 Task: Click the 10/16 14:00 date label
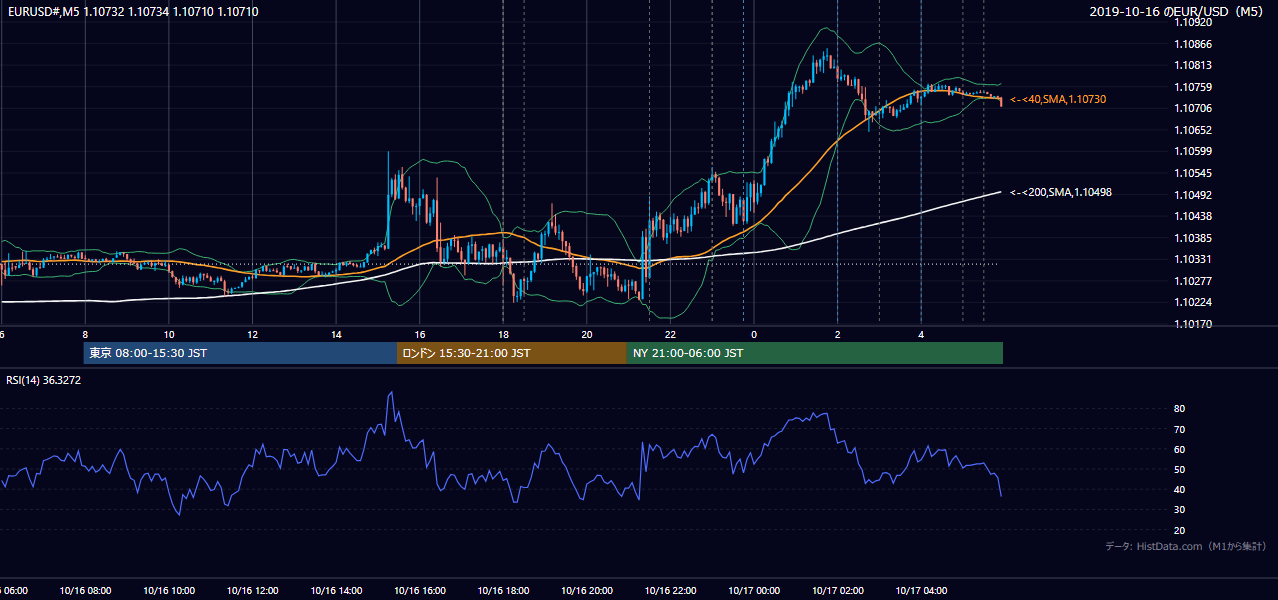pyautogui.click(x=336, y=591)
